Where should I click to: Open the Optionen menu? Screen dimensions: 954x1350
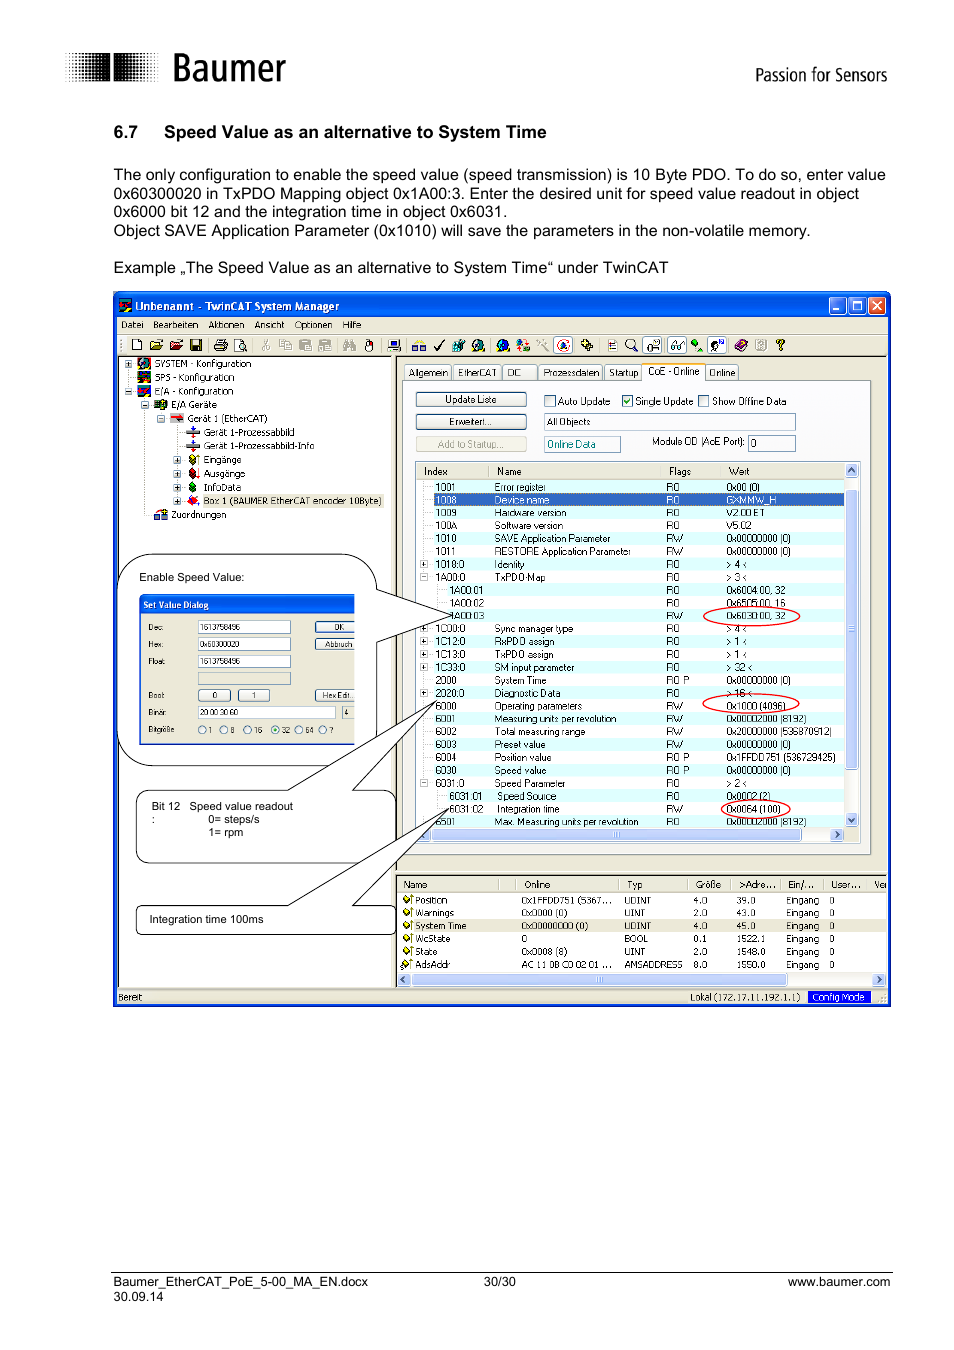313,325
